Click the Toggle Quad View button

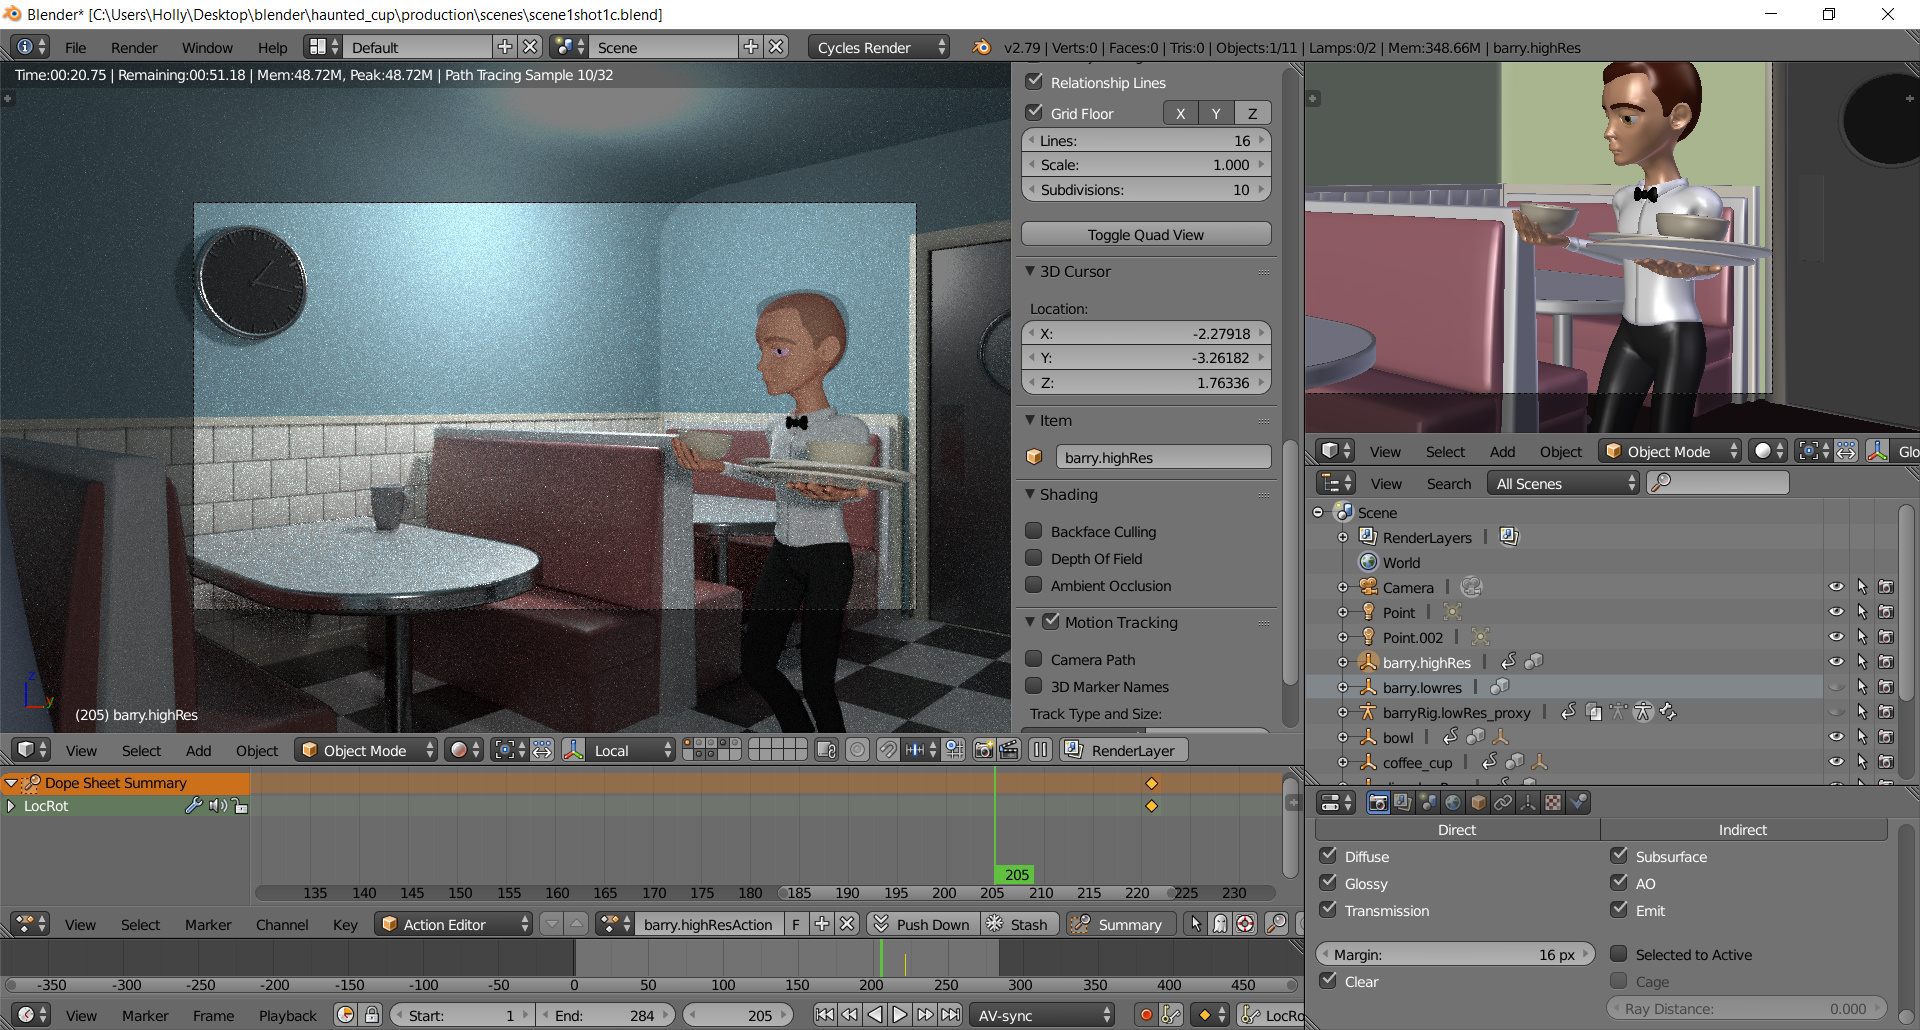(x=1145, y=233)
